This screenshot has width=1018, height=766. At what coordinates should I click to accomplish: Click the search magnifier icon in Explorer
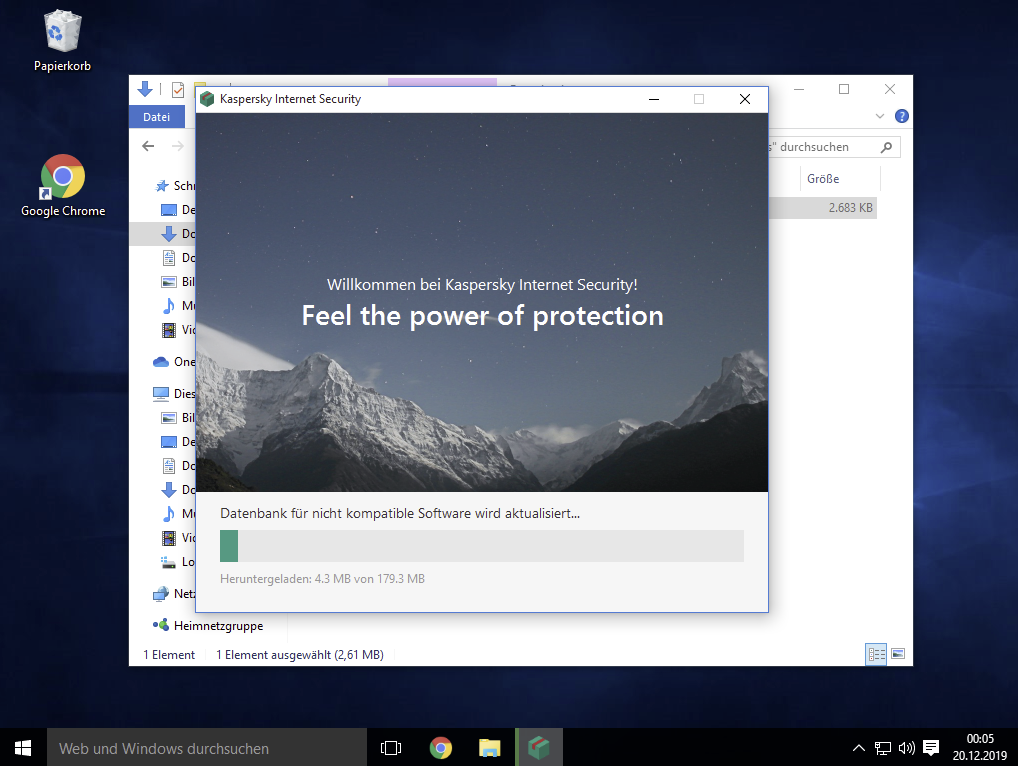tap(886, 147)
